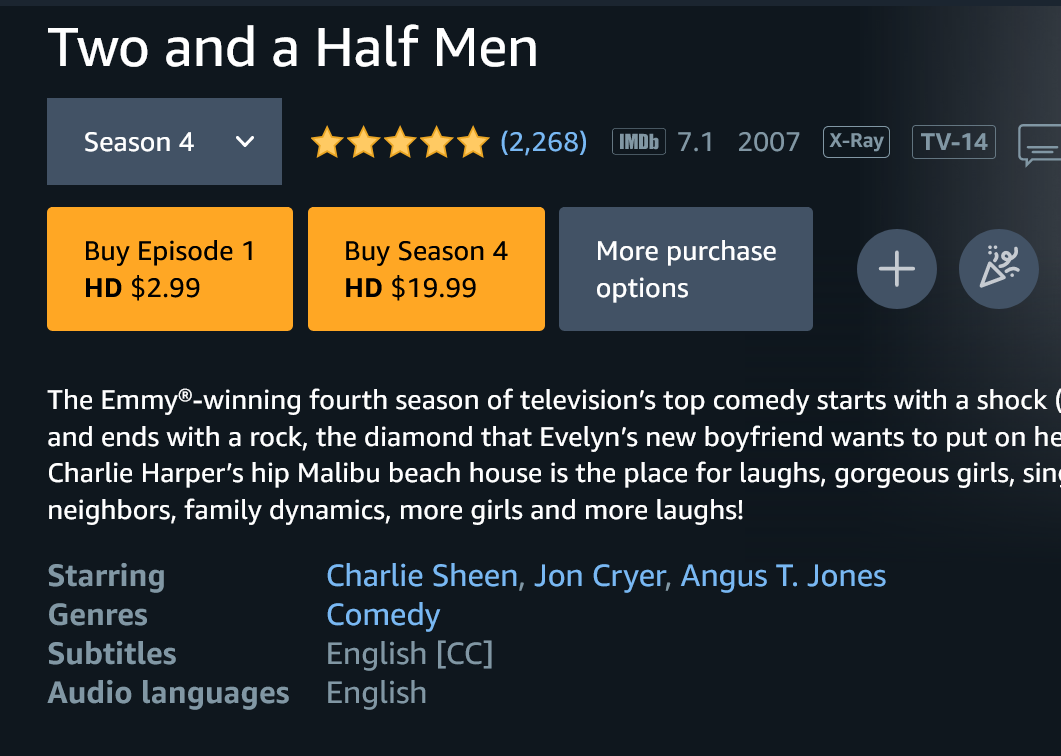Select the Angus T. Jones link
The height and width of the screenshot is (756, 1061).
pos(783,576)
